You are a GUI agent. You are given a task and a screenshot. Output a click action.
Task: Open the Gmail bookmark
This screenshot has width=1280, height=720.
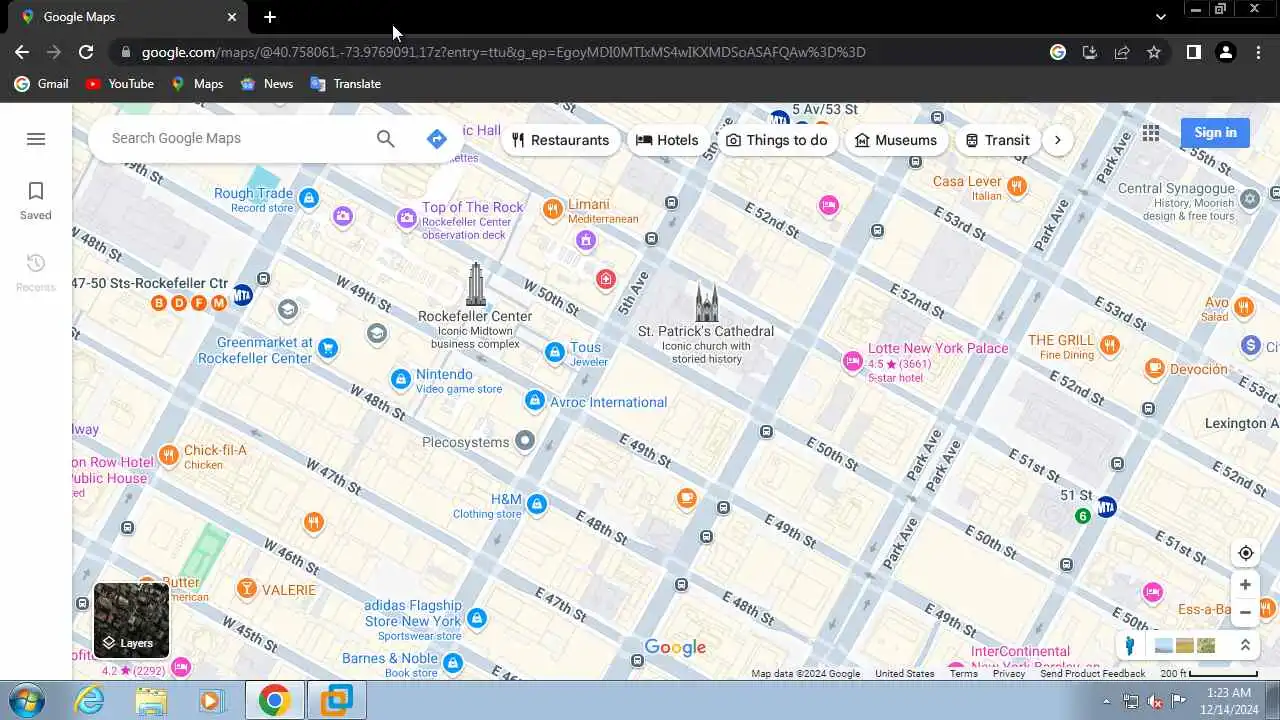click(x=42, y=84)
